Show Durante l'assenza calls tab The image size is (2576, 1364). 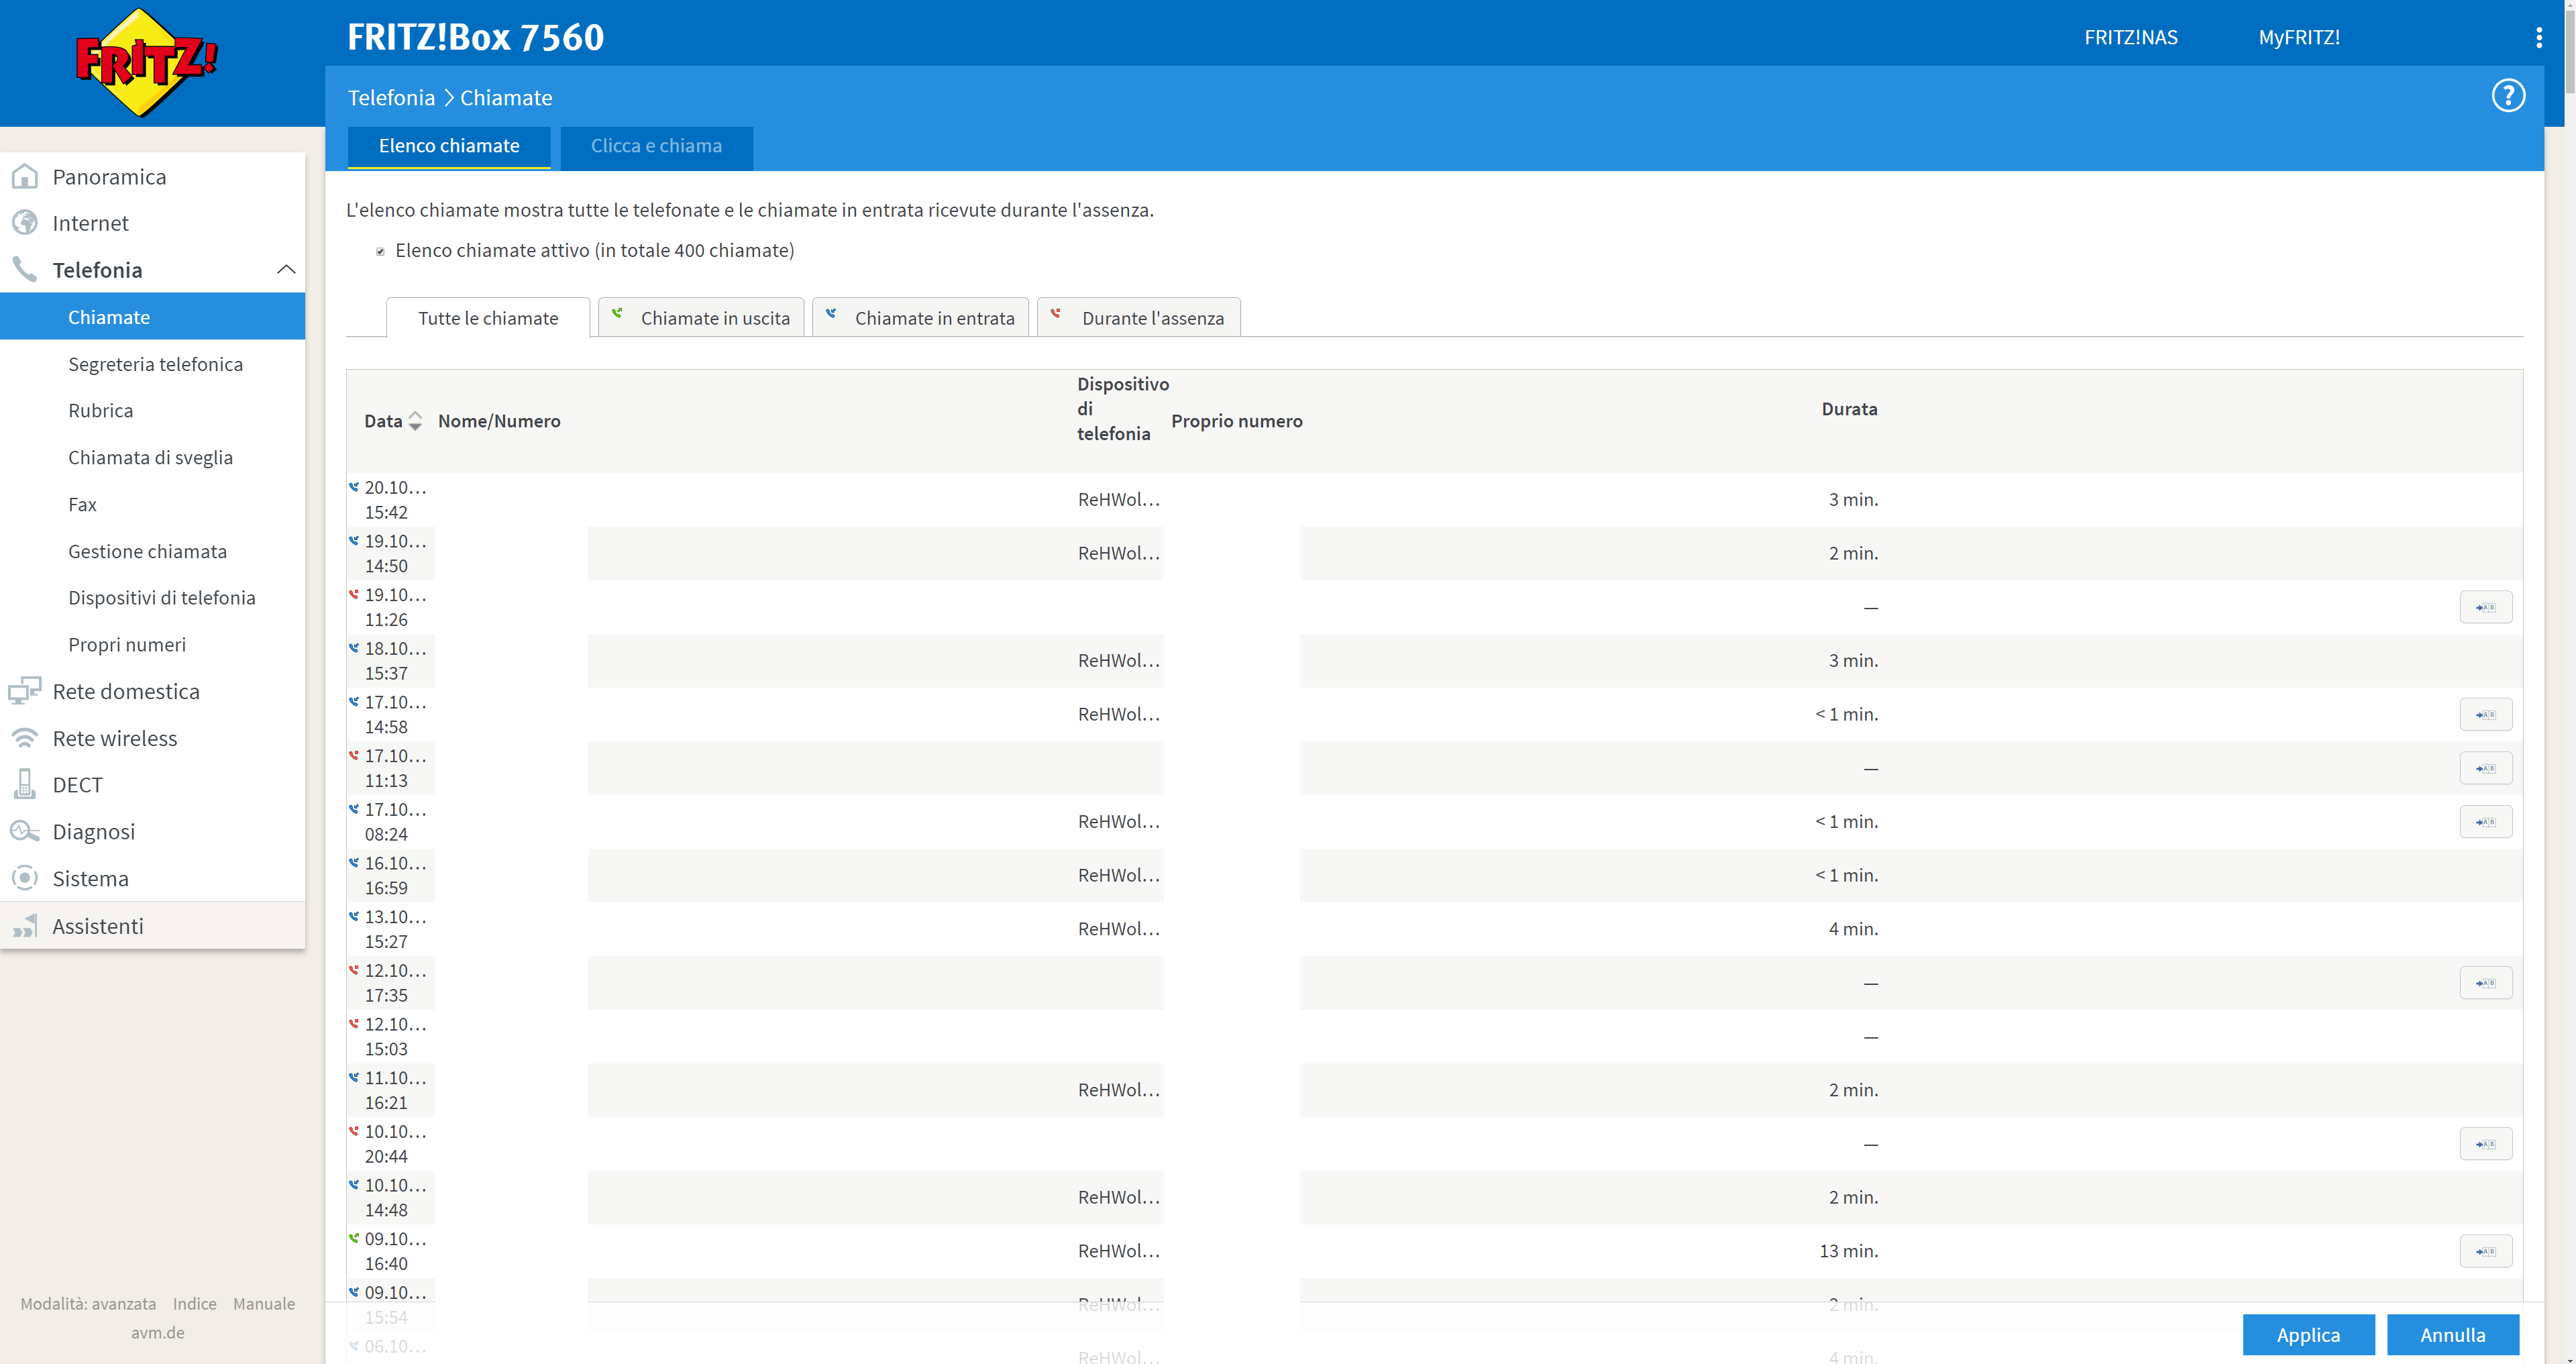pos(1139,318)
